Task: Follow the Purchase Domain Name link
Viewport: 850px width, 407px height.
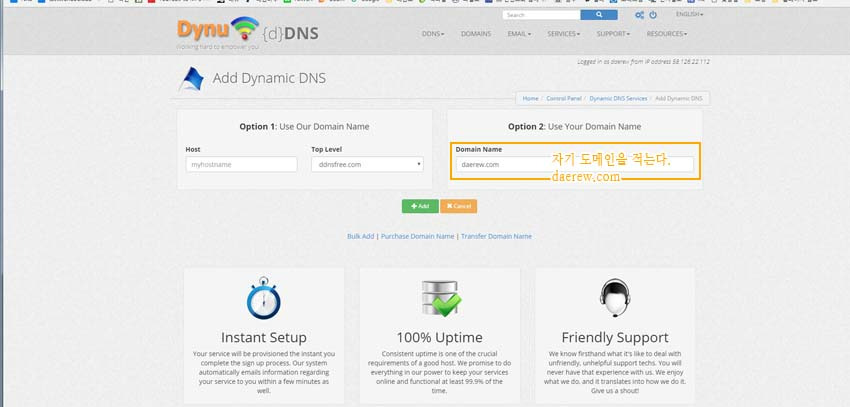Action: pyautogui.click(x=418, y=236)
